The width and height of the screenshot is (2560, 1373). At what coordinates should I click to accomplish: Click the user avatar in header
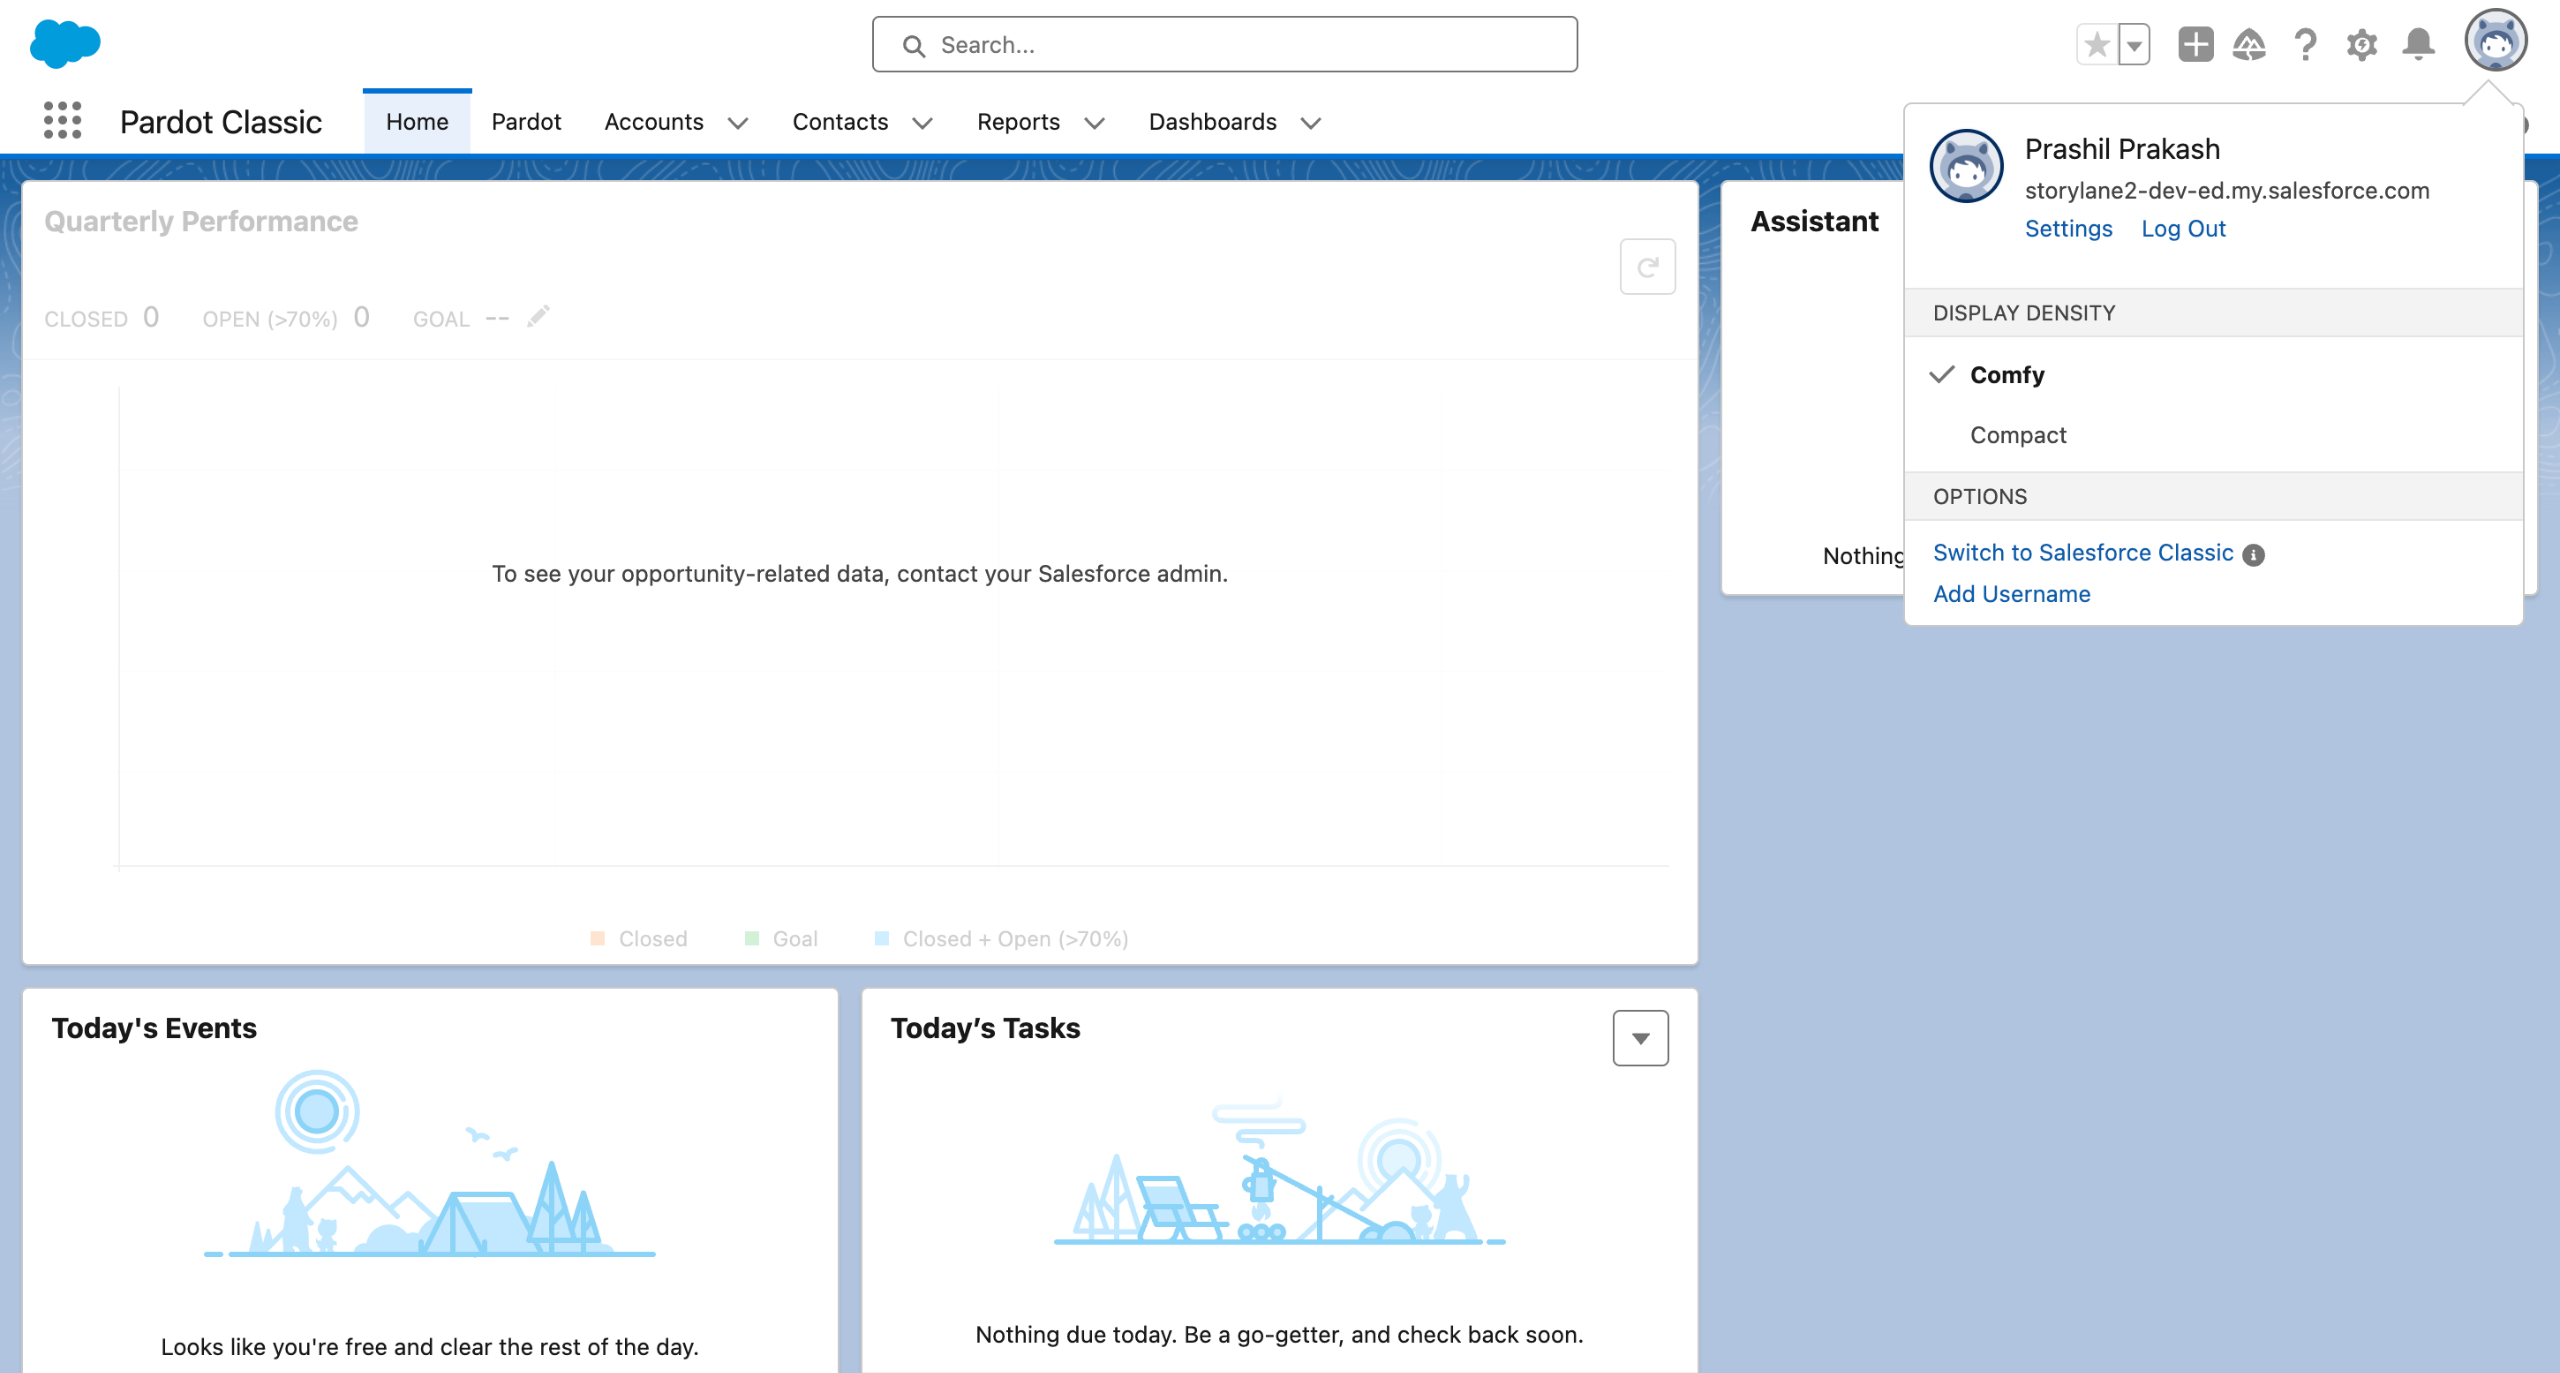[x=2495, y=41]
